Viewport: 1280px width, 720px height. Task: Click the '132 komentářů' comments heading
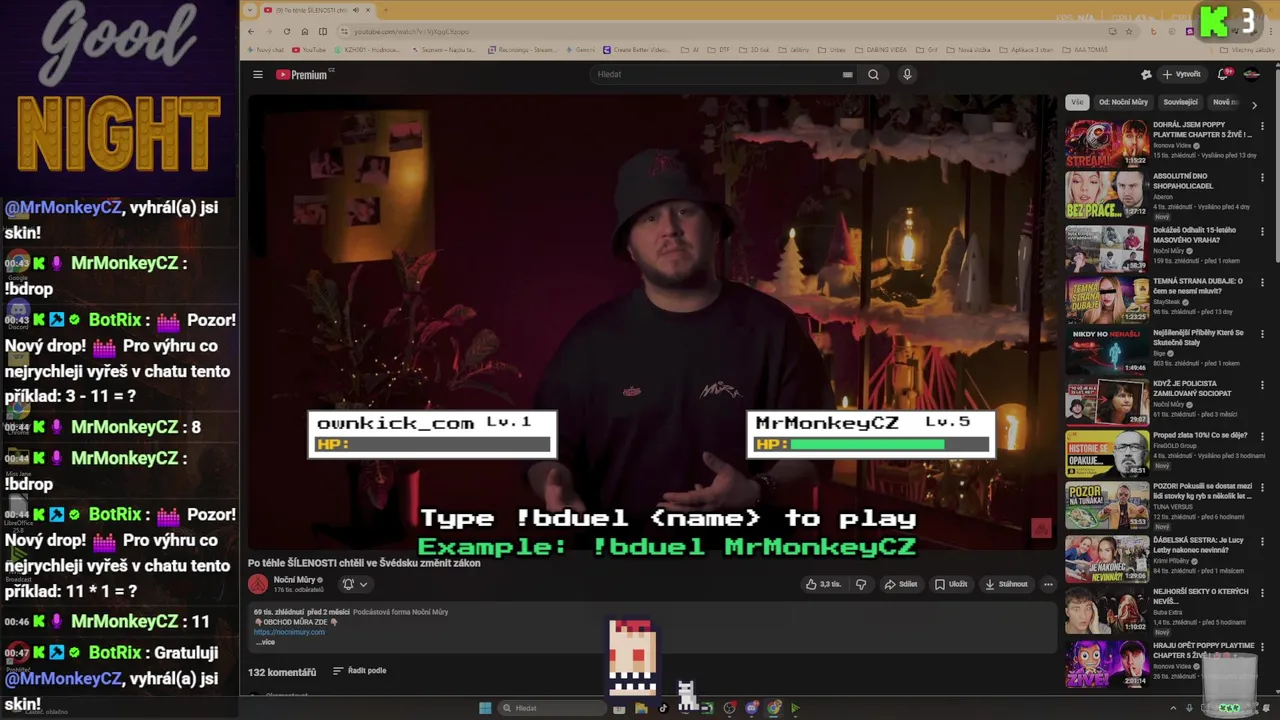click(282, 672)
